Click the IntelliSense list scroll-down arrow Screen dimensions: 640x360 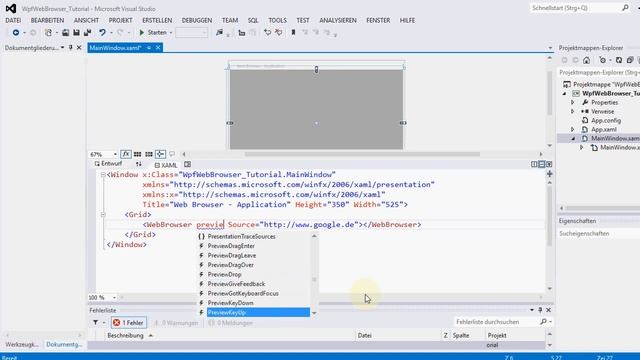[x=314, y=313]
